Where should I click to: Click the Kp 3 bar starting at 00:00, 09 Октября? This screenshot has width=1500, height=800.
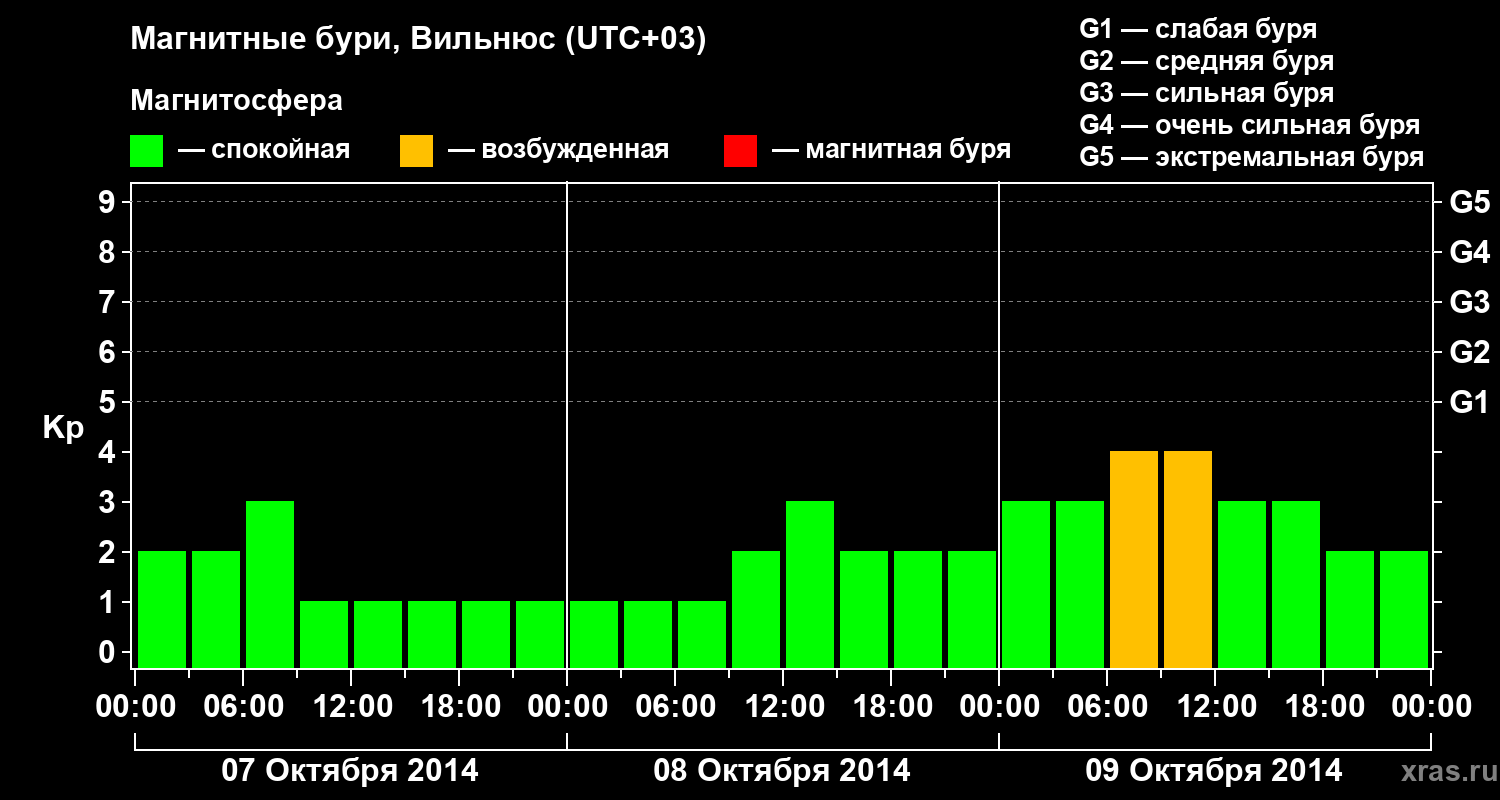tap(1026, 584)
